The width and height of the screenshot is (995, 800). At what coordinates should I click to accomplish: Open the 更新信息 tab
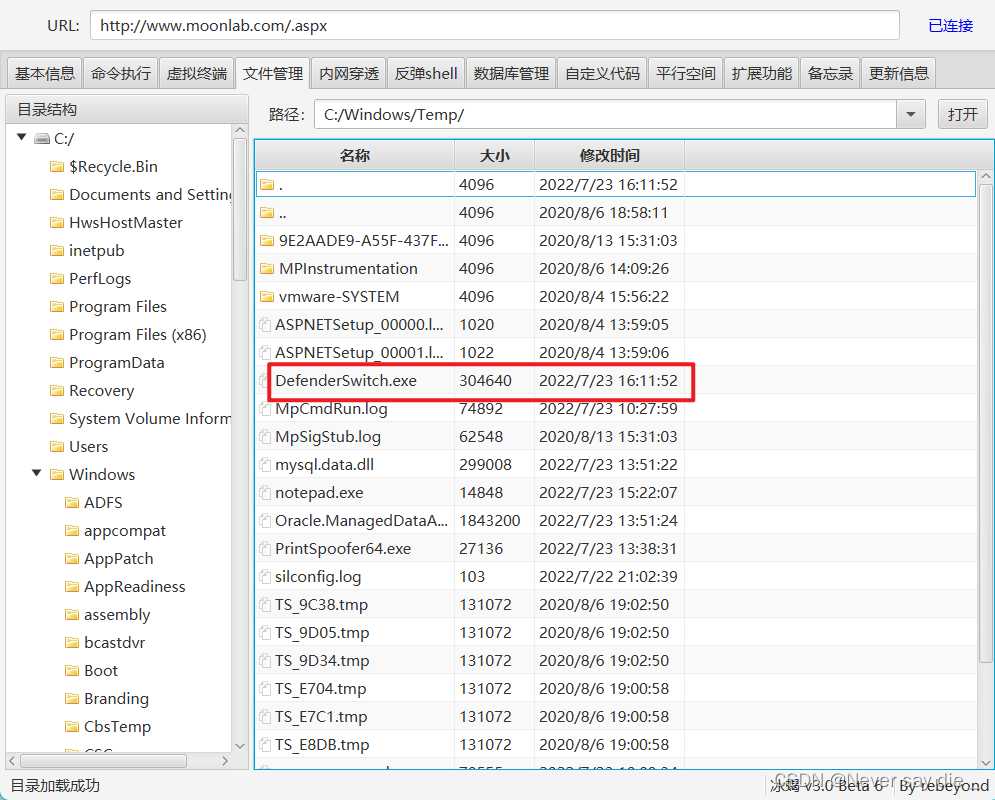(x=899, y=74)
